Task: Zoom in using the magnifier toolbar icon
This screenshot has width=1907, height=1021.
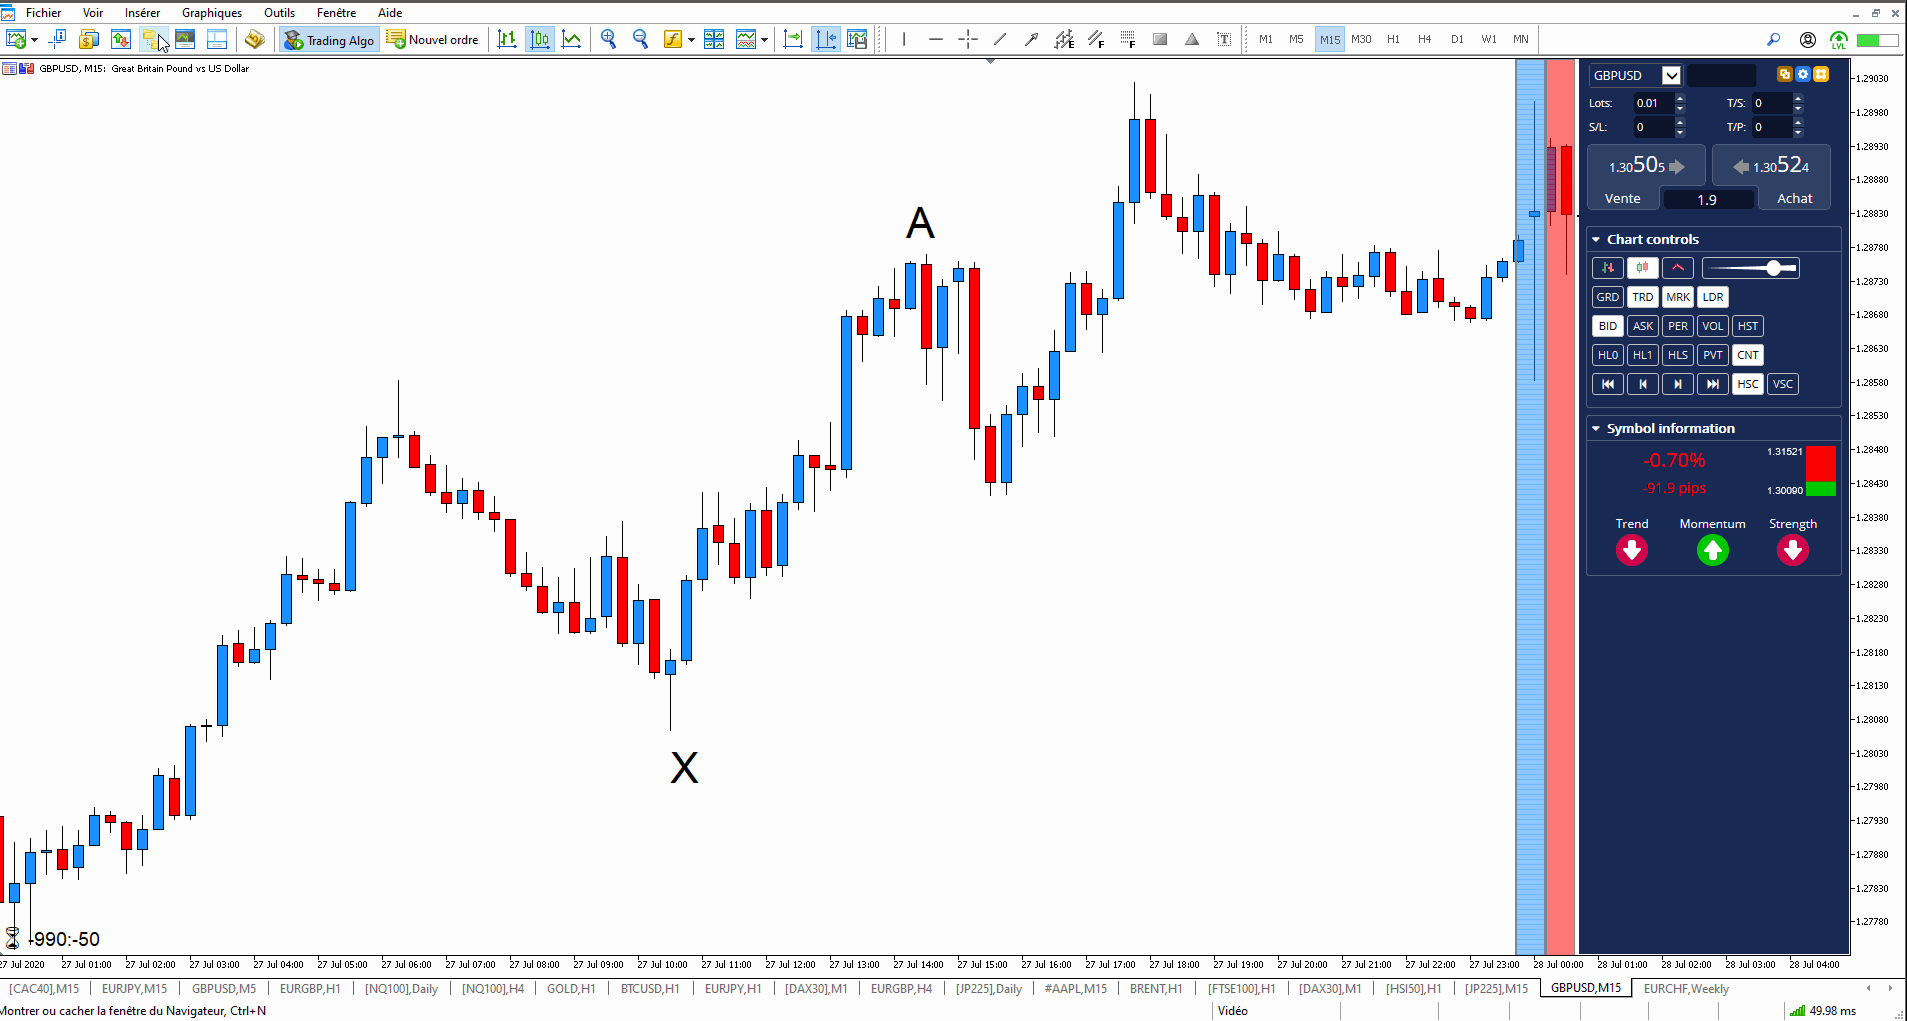Action: click(x=608, y=39)
